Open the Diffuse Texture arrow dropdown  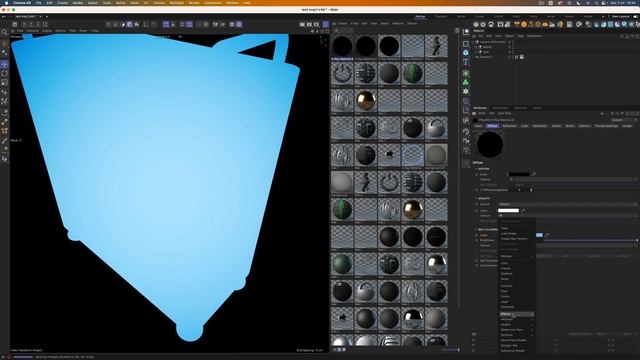(x=511, y=179)
